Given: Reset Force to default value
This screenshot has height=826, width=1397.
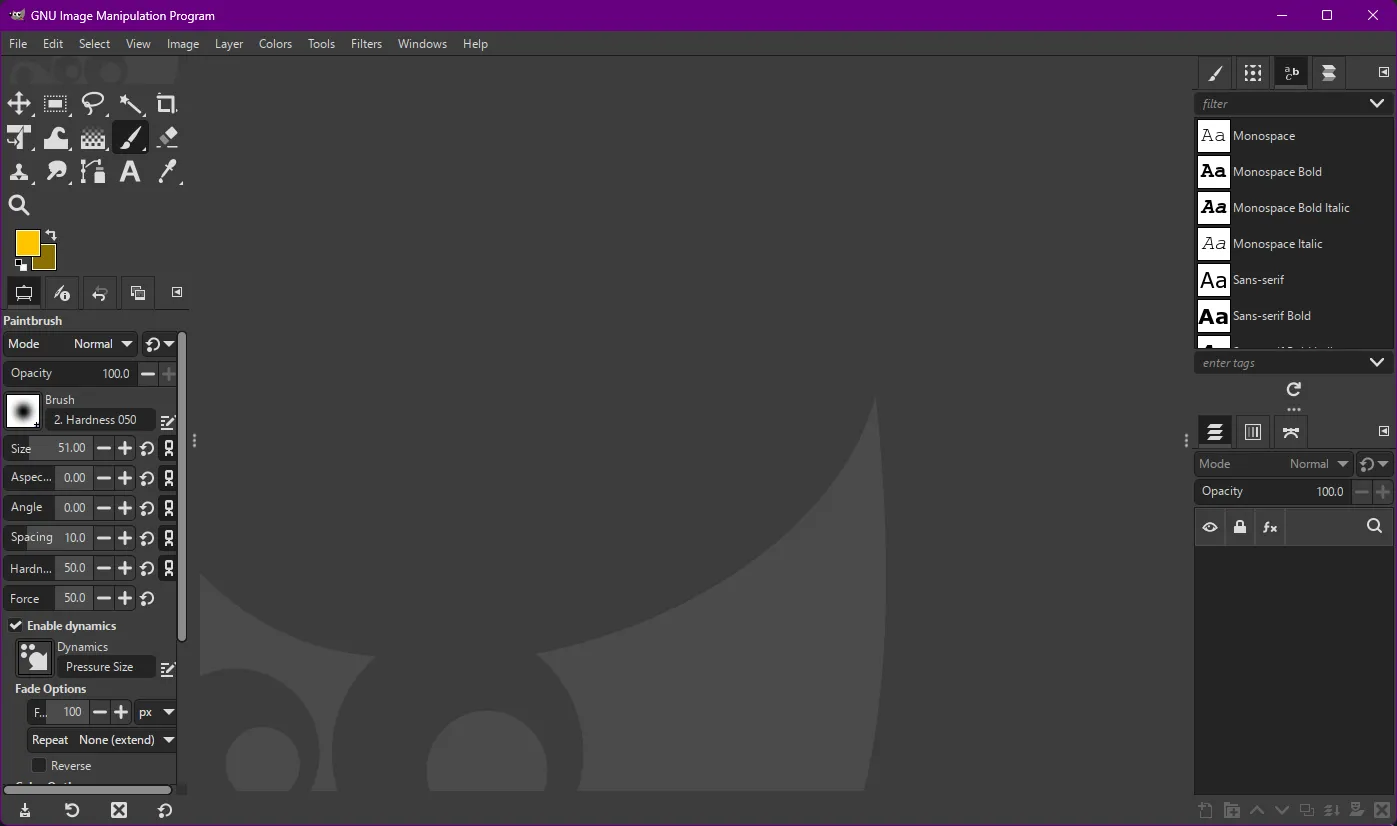Looking at the screenshot, I should pos(147,599).
